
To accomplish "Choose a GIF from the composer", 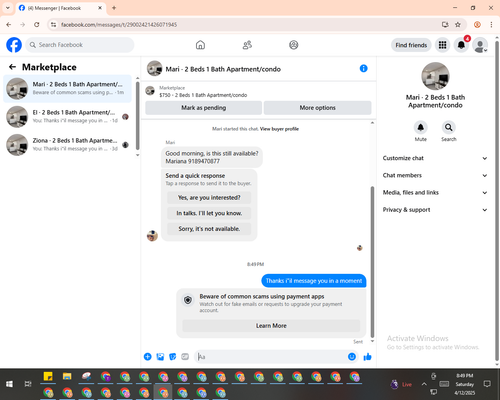I will pyautogui.click(x=185, y=357).
